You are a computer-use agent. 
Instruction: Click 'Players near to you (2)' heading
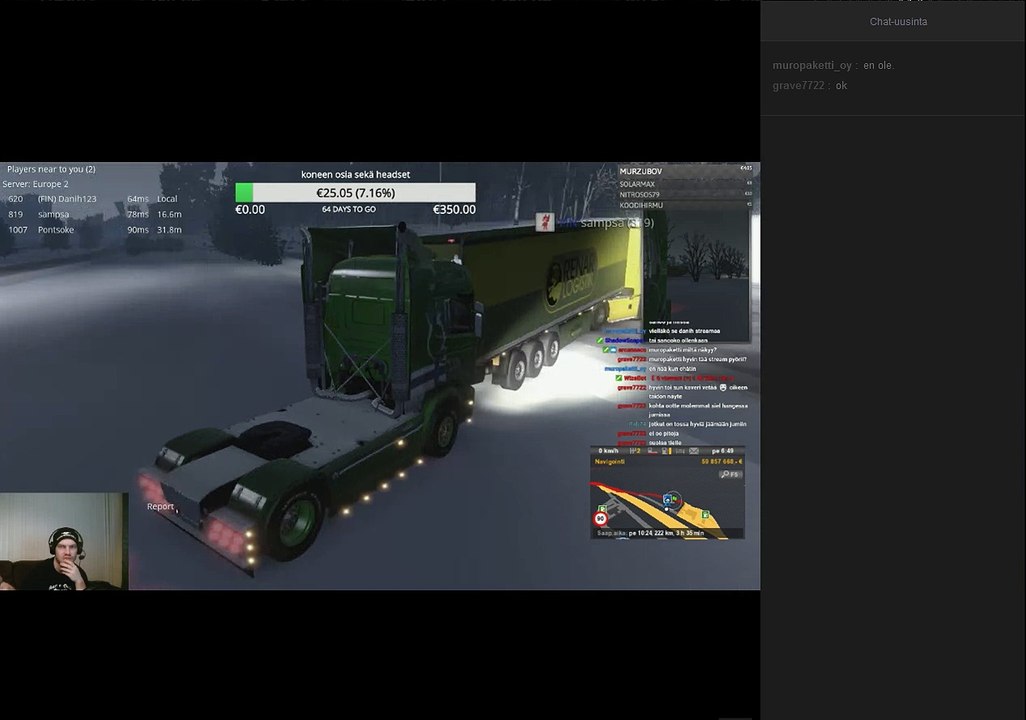(51, 169)
